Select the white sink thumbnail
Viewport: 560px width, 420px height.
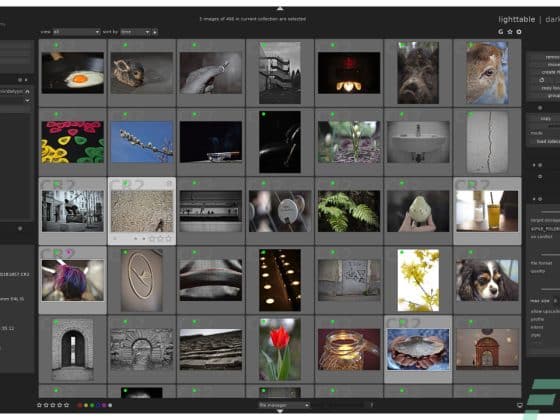pyautogui.click(x=418, y=142)
